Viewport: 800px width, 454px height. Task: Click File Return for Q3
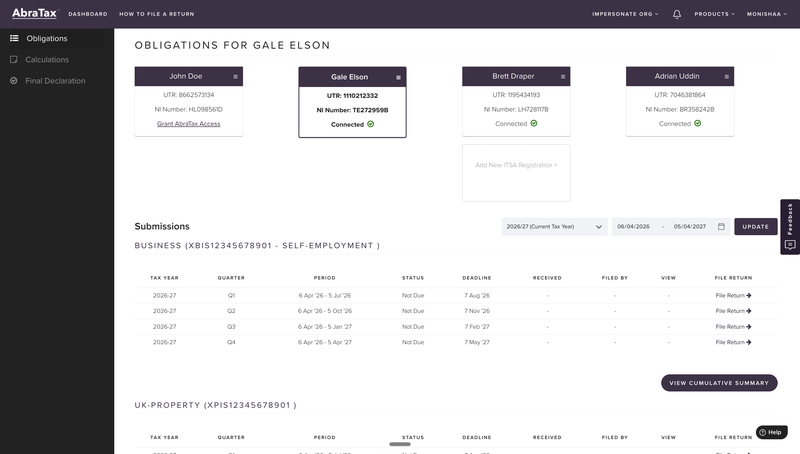pyautogui.click(x=733, y=326)
